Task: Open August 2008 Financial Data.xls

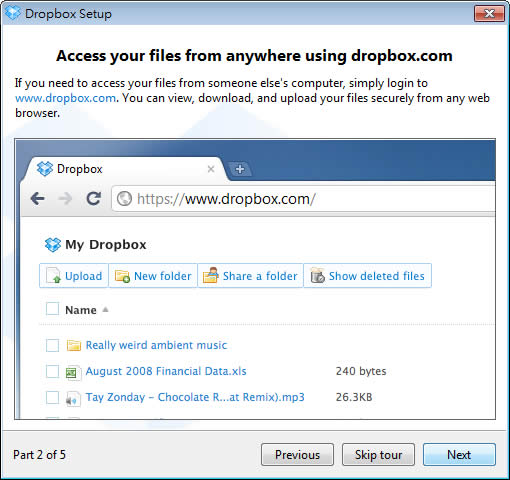Action: [x=166, y=371]
